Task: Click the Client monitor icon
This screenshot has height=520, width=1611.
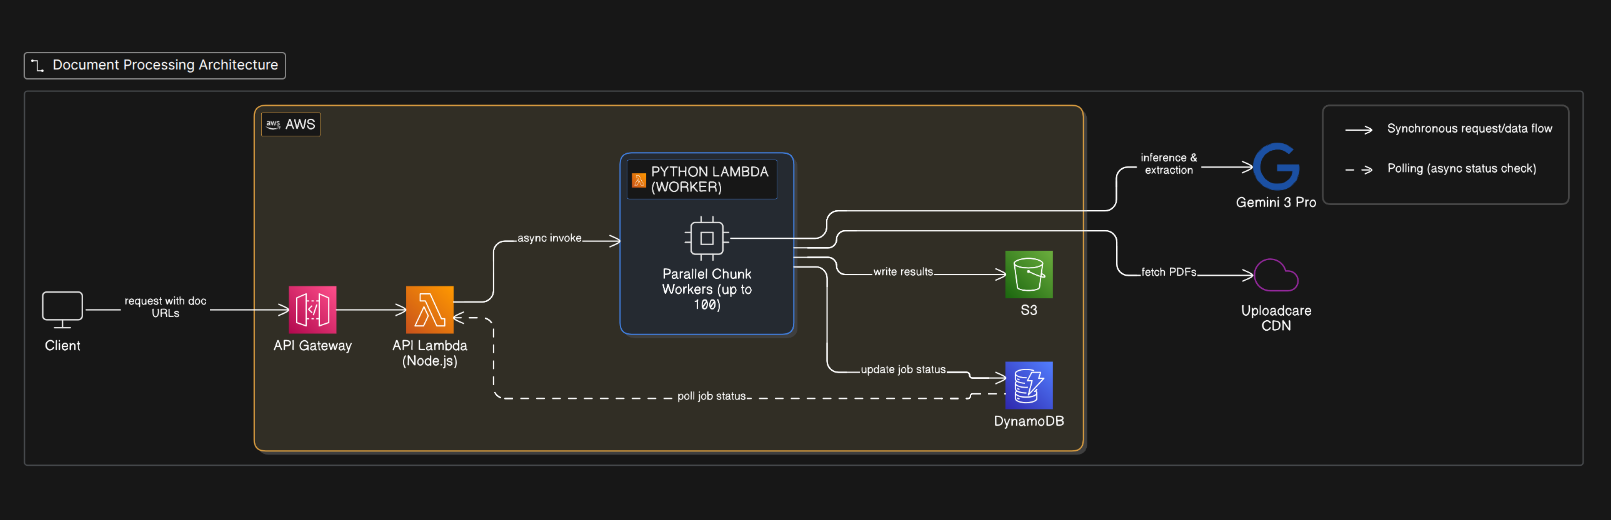Action: tap(62, 310)
